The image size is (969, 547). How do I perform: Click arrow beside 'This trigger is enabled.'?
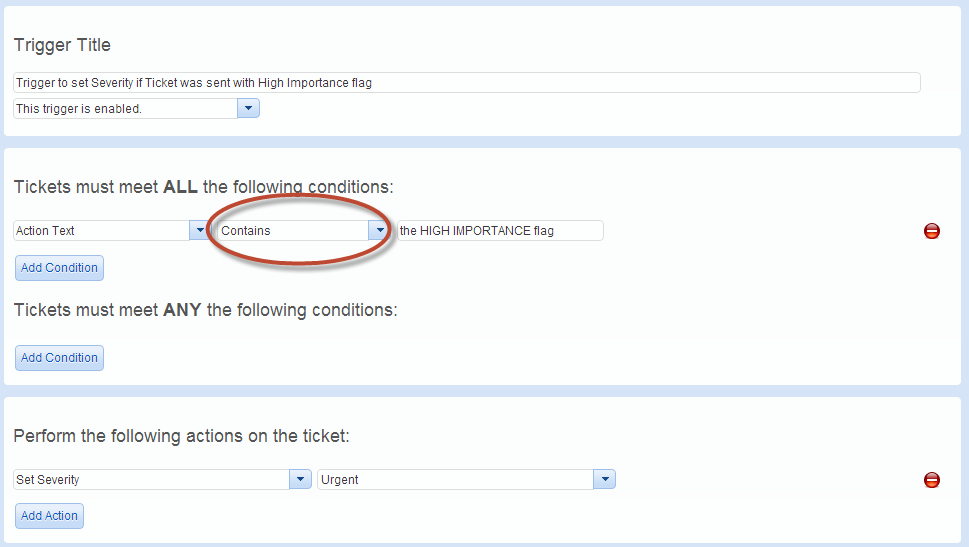click(x=248, y=109)
